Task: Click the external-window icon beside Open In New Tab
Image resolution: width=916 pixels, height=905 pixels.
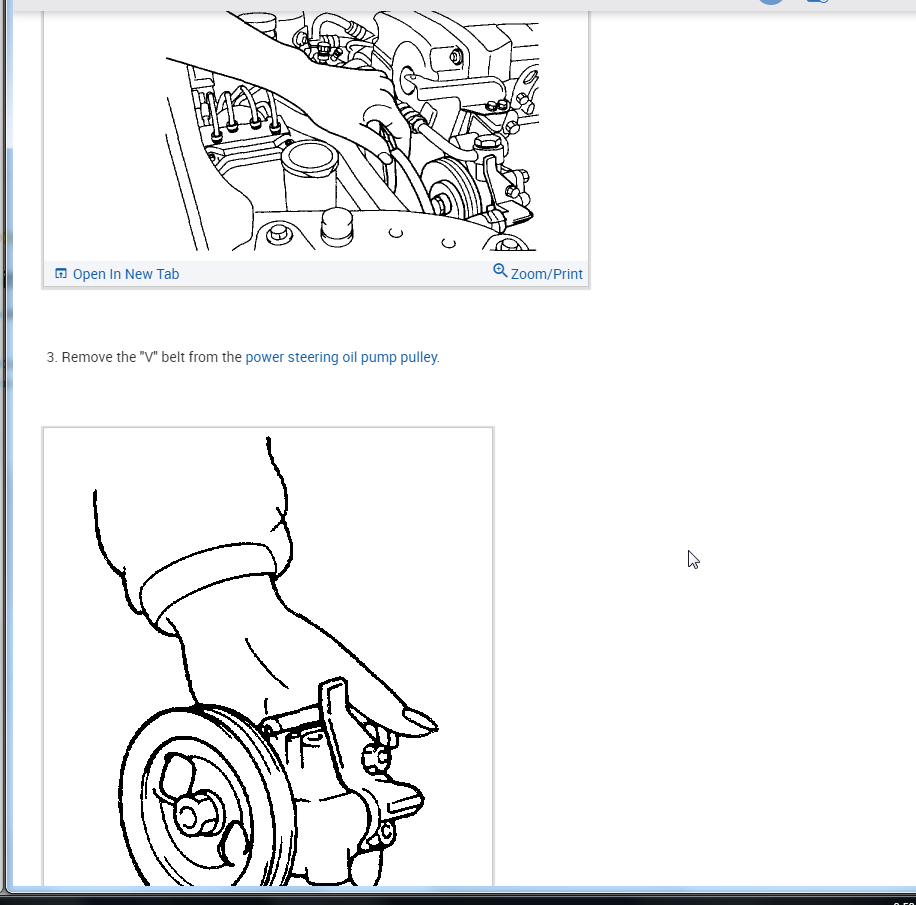Action: point(61,272)
